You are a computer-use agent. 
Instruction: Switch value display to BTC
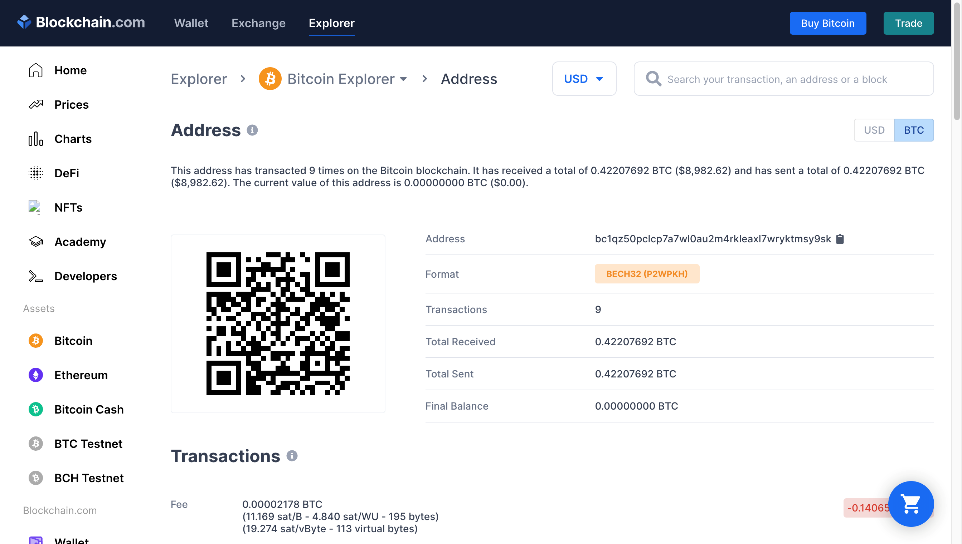[x=914, y=130]
